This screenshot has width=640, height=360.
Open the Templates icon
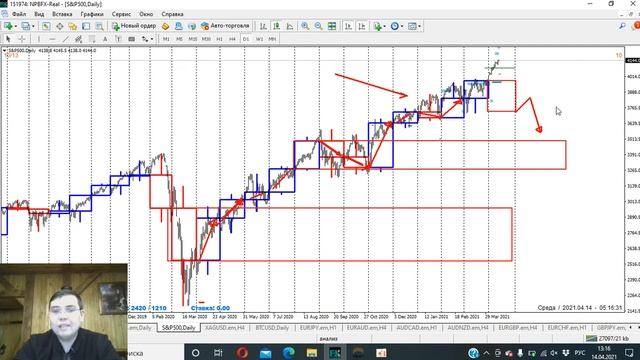412,26
